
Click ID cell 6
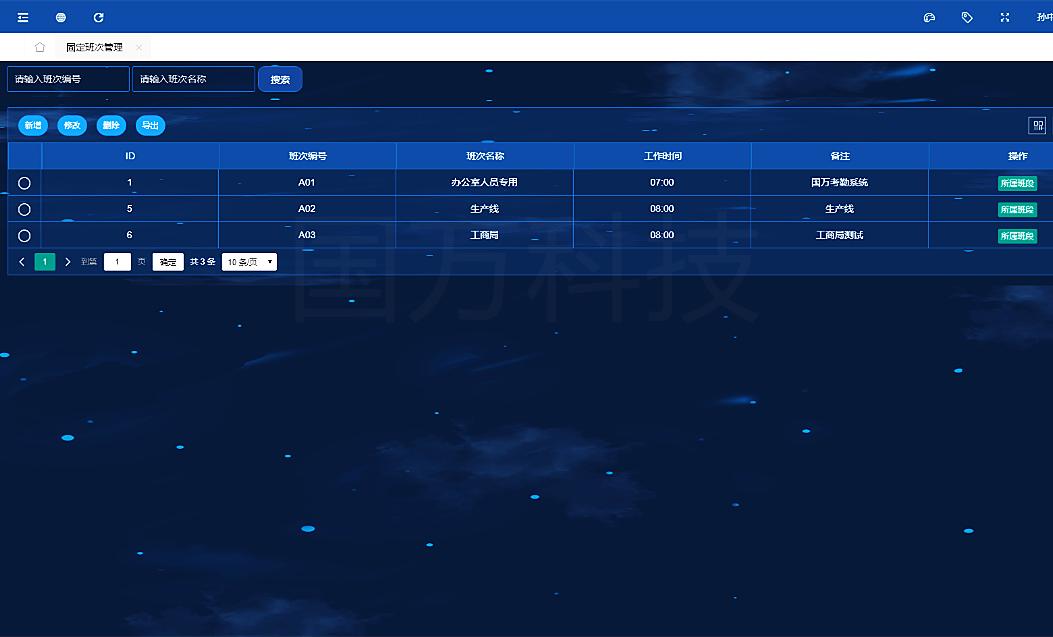coord(130,235)
